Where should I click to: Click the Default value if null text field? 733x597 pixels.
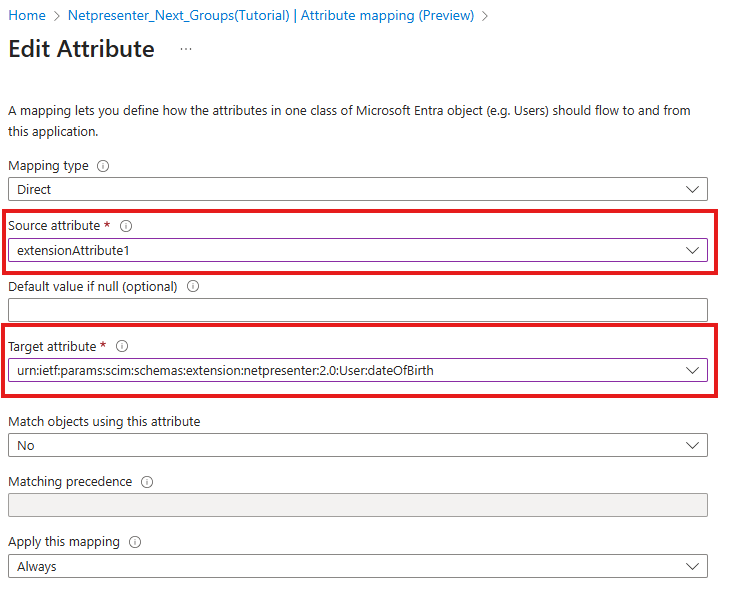(357, 310)
